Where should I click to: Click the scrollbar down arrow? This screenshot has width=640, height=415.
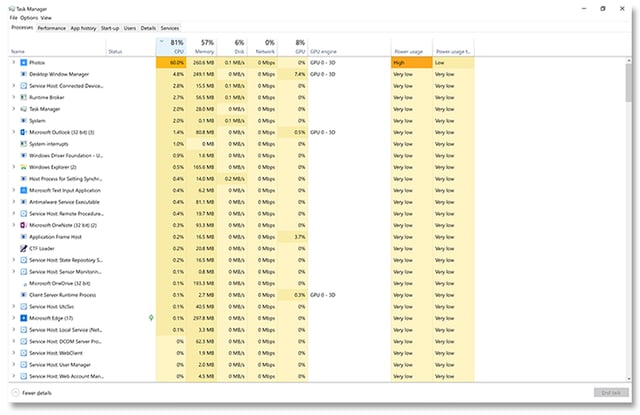point(629,379)
